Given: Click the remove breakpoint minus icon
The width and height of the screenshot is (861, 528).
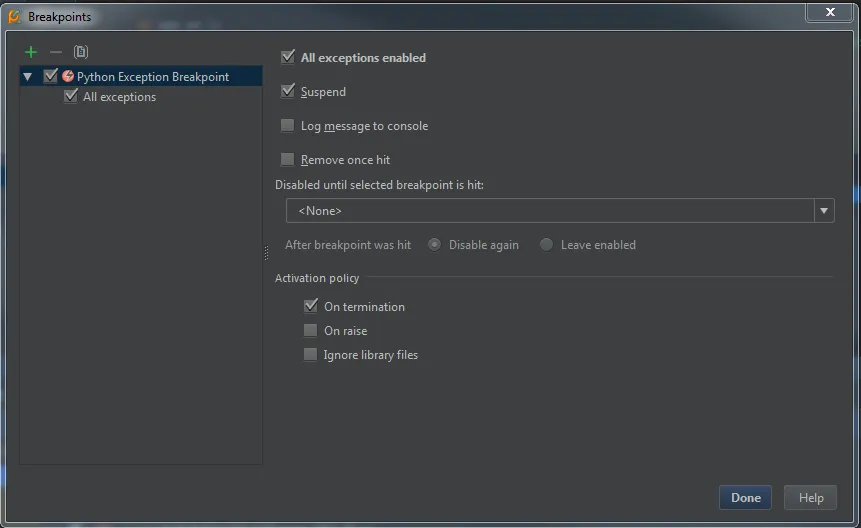Looking at the screenshot, I should pyautogui.click(x=56, y=52).
